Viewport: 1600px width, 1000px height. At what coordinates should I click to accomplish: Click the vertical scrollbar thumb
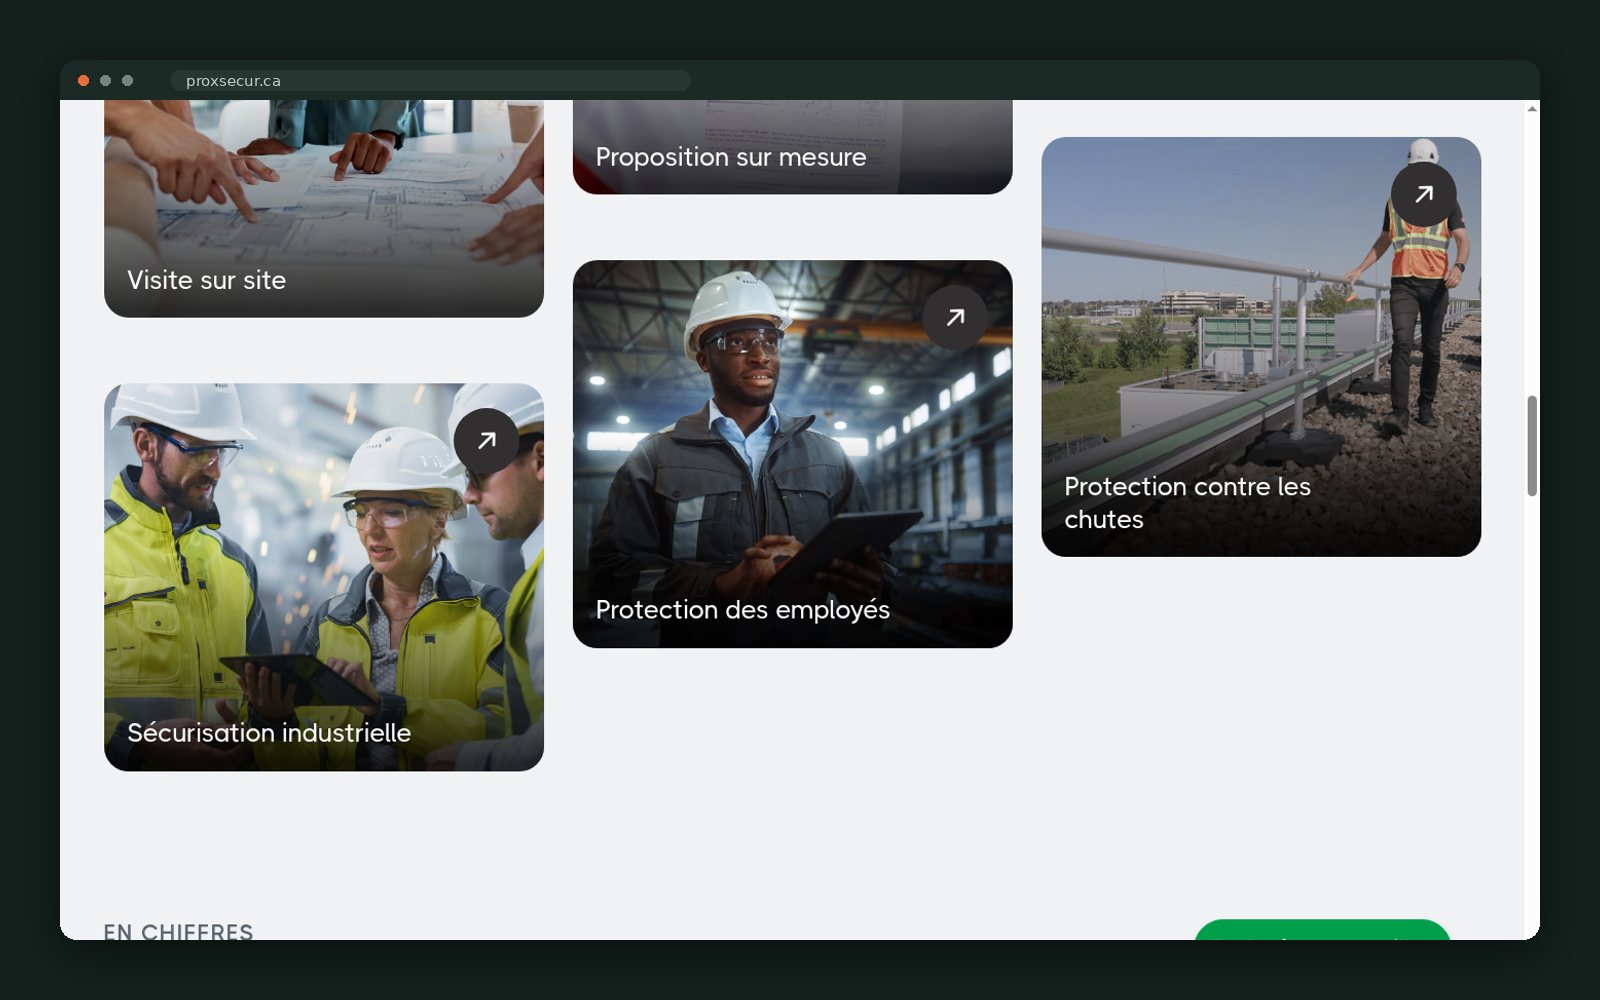pyautogui.click(x=1532, y=446)
